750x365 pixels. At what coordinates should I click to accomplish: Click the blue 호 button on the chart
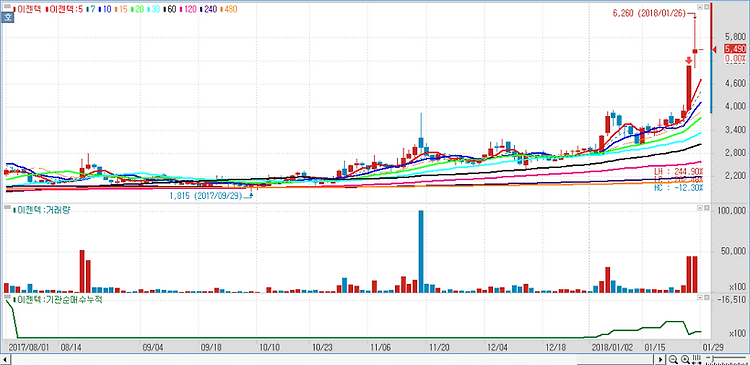click(x=7, y=18)
